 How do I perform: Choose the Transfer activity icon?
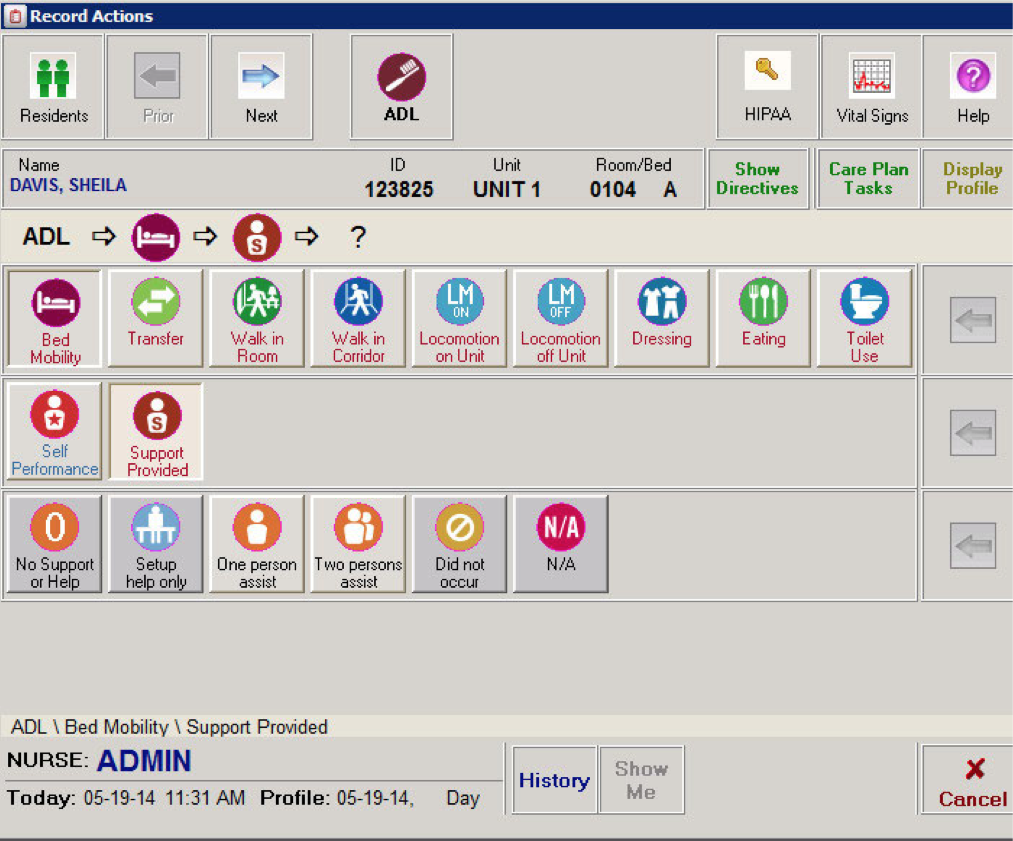coord(155,318)
